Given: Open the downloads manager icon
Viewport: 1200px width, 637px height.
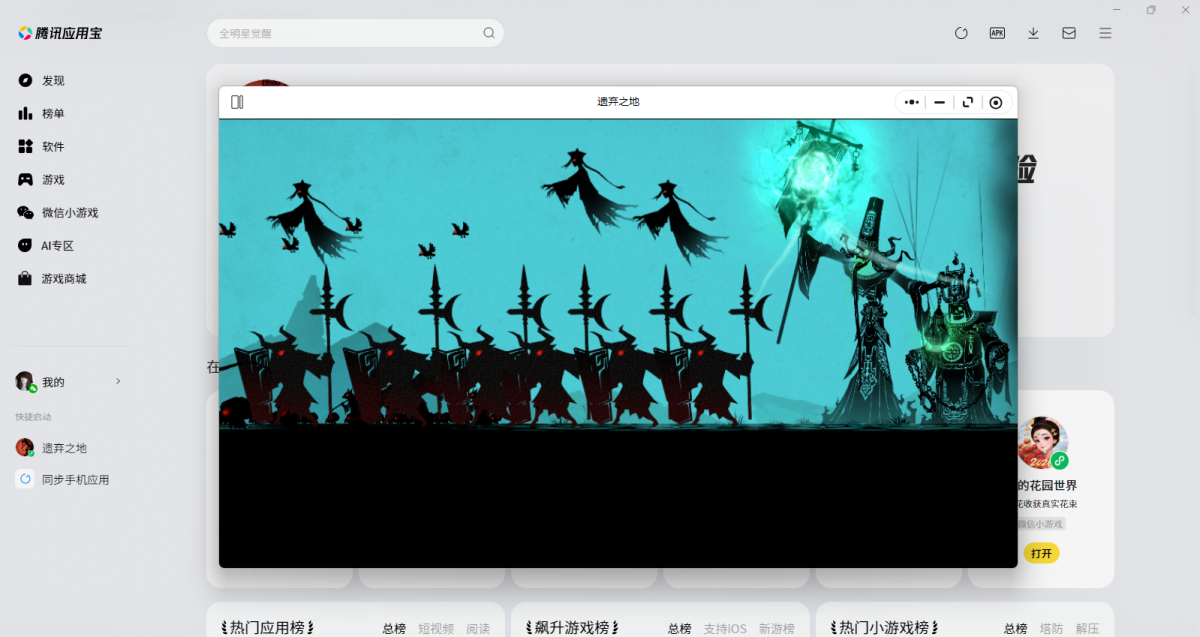Looking at the screenshot, I should pos(1033,33).
